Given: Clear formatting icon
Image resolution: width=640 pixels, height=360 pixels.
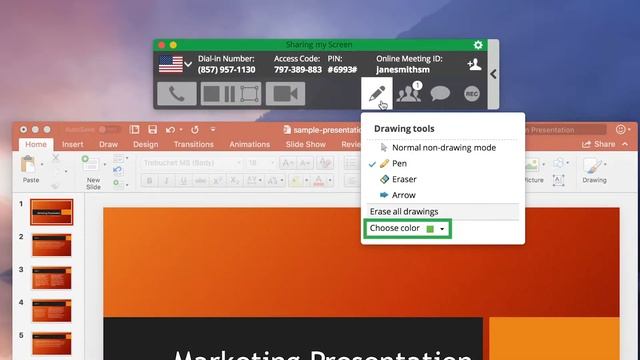Looking at the screenshot, I should [x=325, y=163].
